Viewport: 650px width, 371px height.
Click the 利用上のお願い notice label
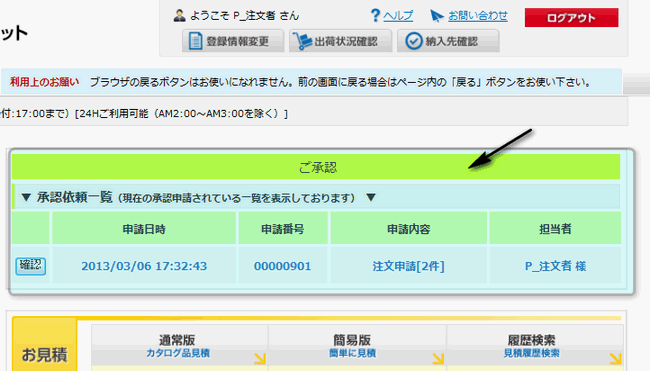click(44, 82)
